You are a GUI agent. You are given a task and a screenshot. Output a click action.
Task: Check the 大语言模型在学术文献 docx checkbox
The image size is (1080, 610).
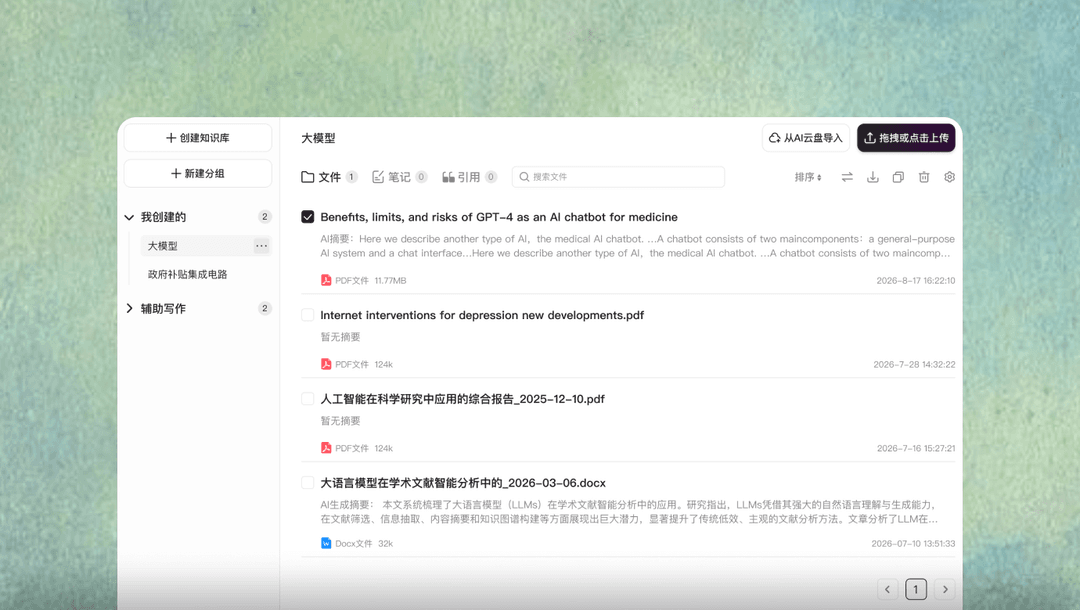[x=308, y=483]
